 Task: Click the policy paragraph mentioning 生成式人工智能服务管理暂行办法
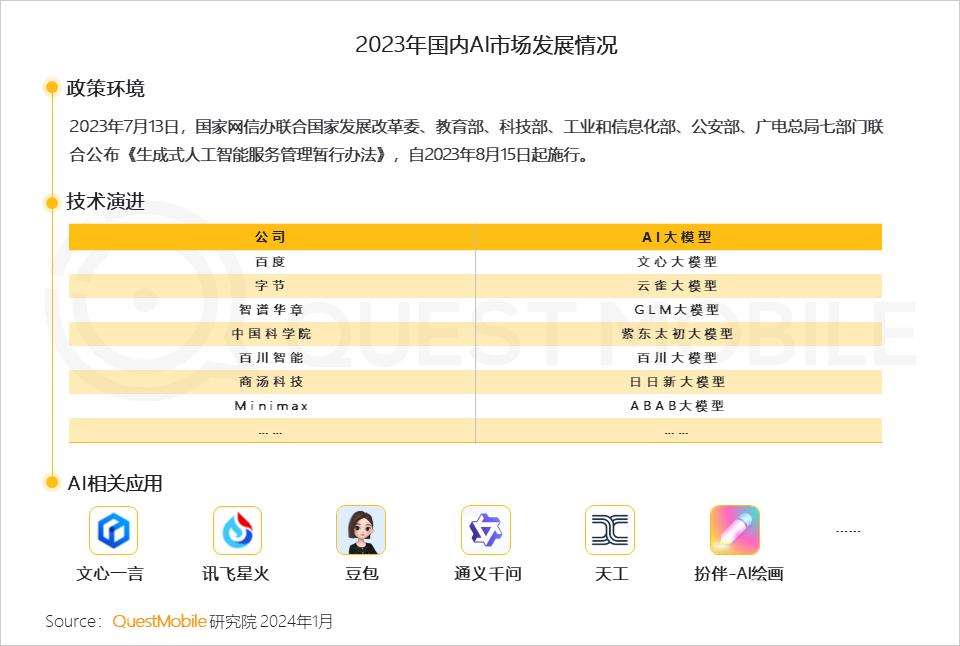tap(476, 140)
